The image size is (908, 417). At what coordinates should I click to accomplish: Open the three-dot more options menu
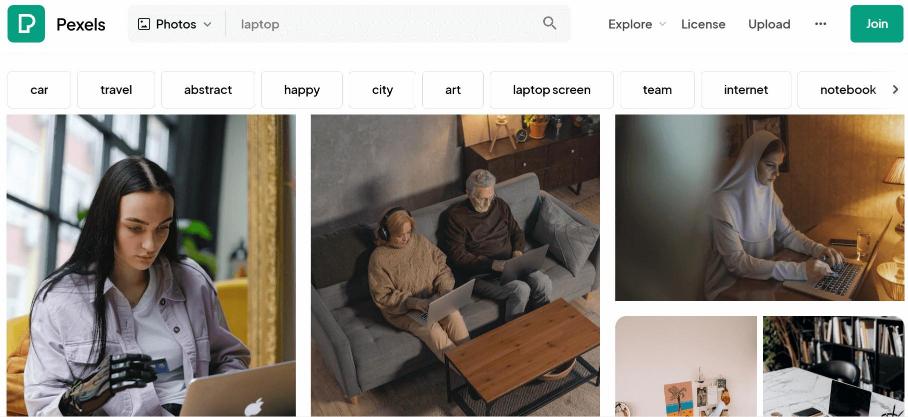[x=821, y=24]
